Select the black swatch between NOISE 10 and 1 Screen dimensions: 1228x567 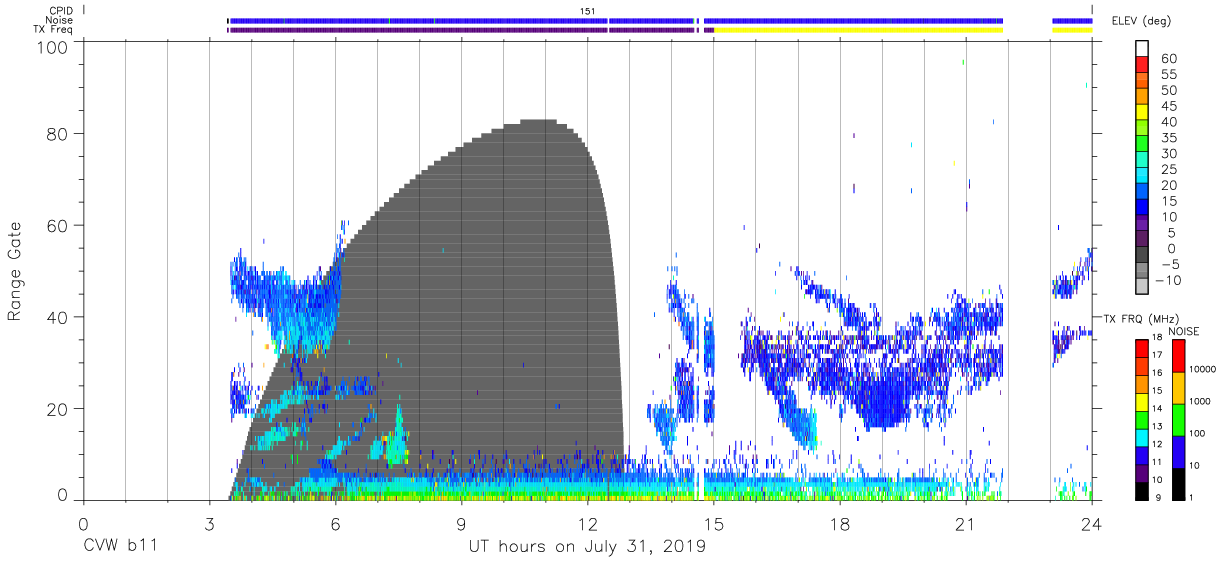pyautogui.click(x=1177, y=484)
